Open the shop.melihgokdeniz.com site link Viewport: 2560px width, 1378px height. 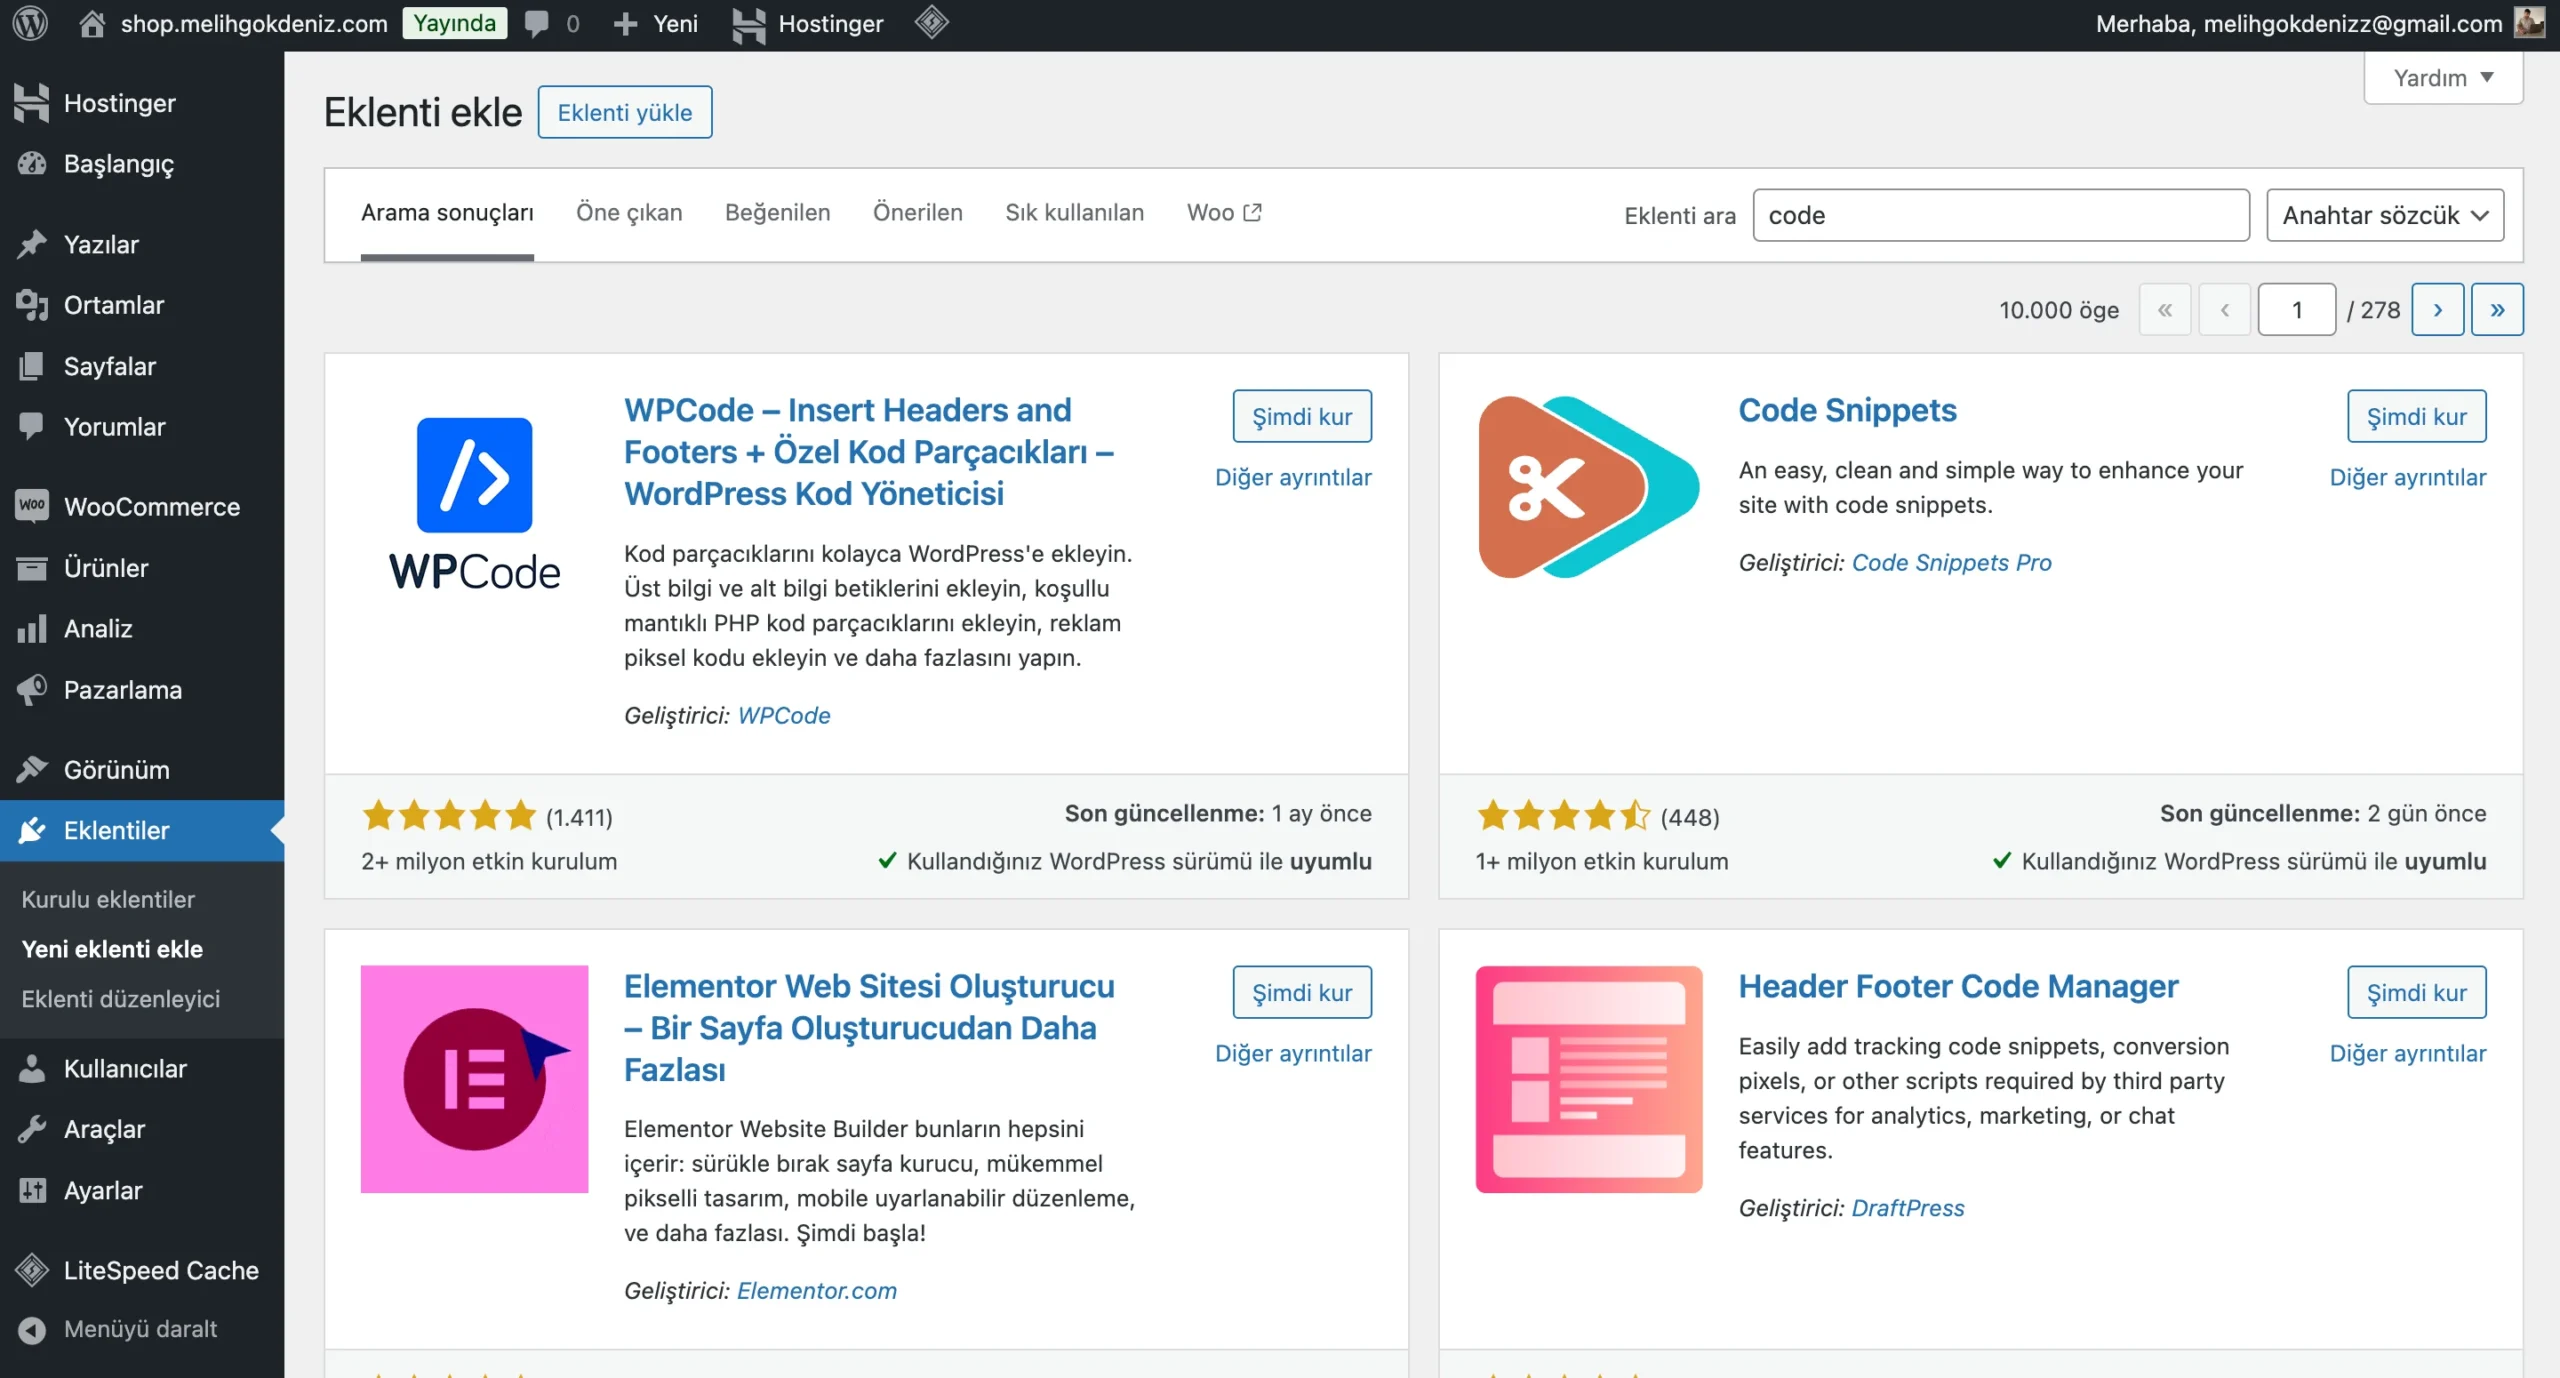(254, 23)
